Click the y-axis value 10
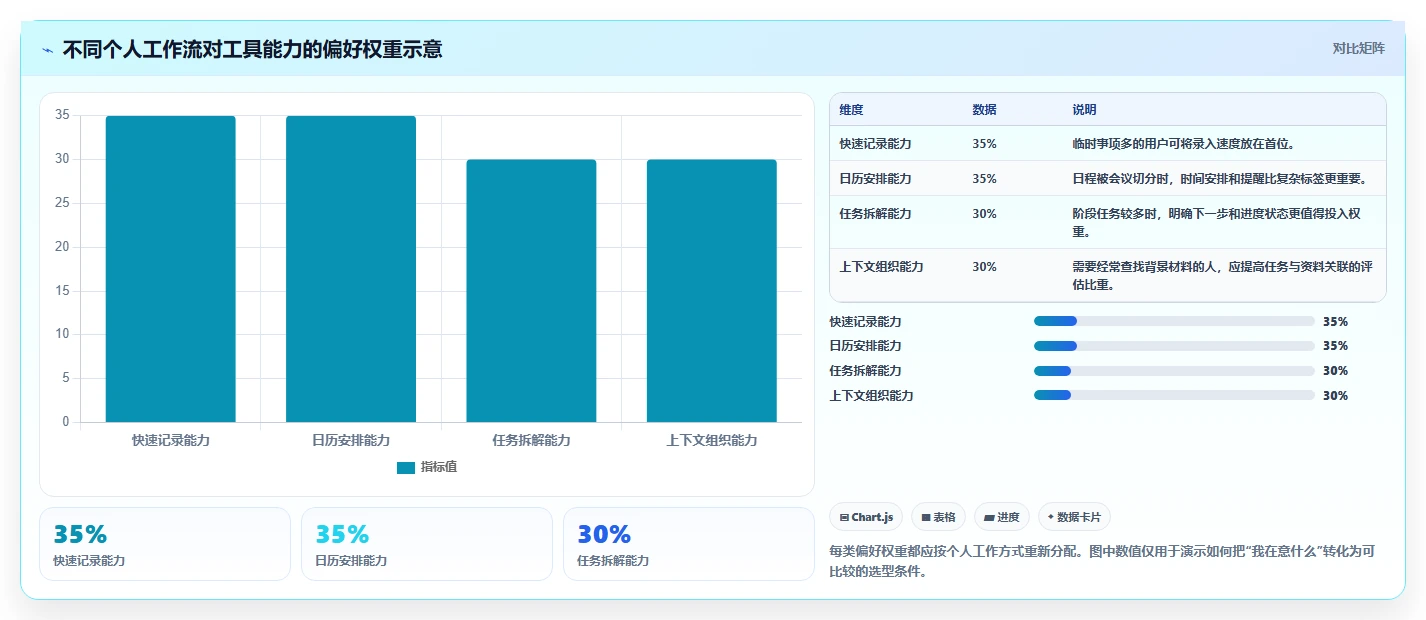Image resolution: width=1426 pixels, height=620 pixels. pyautogui.click(x=62, y=334)
